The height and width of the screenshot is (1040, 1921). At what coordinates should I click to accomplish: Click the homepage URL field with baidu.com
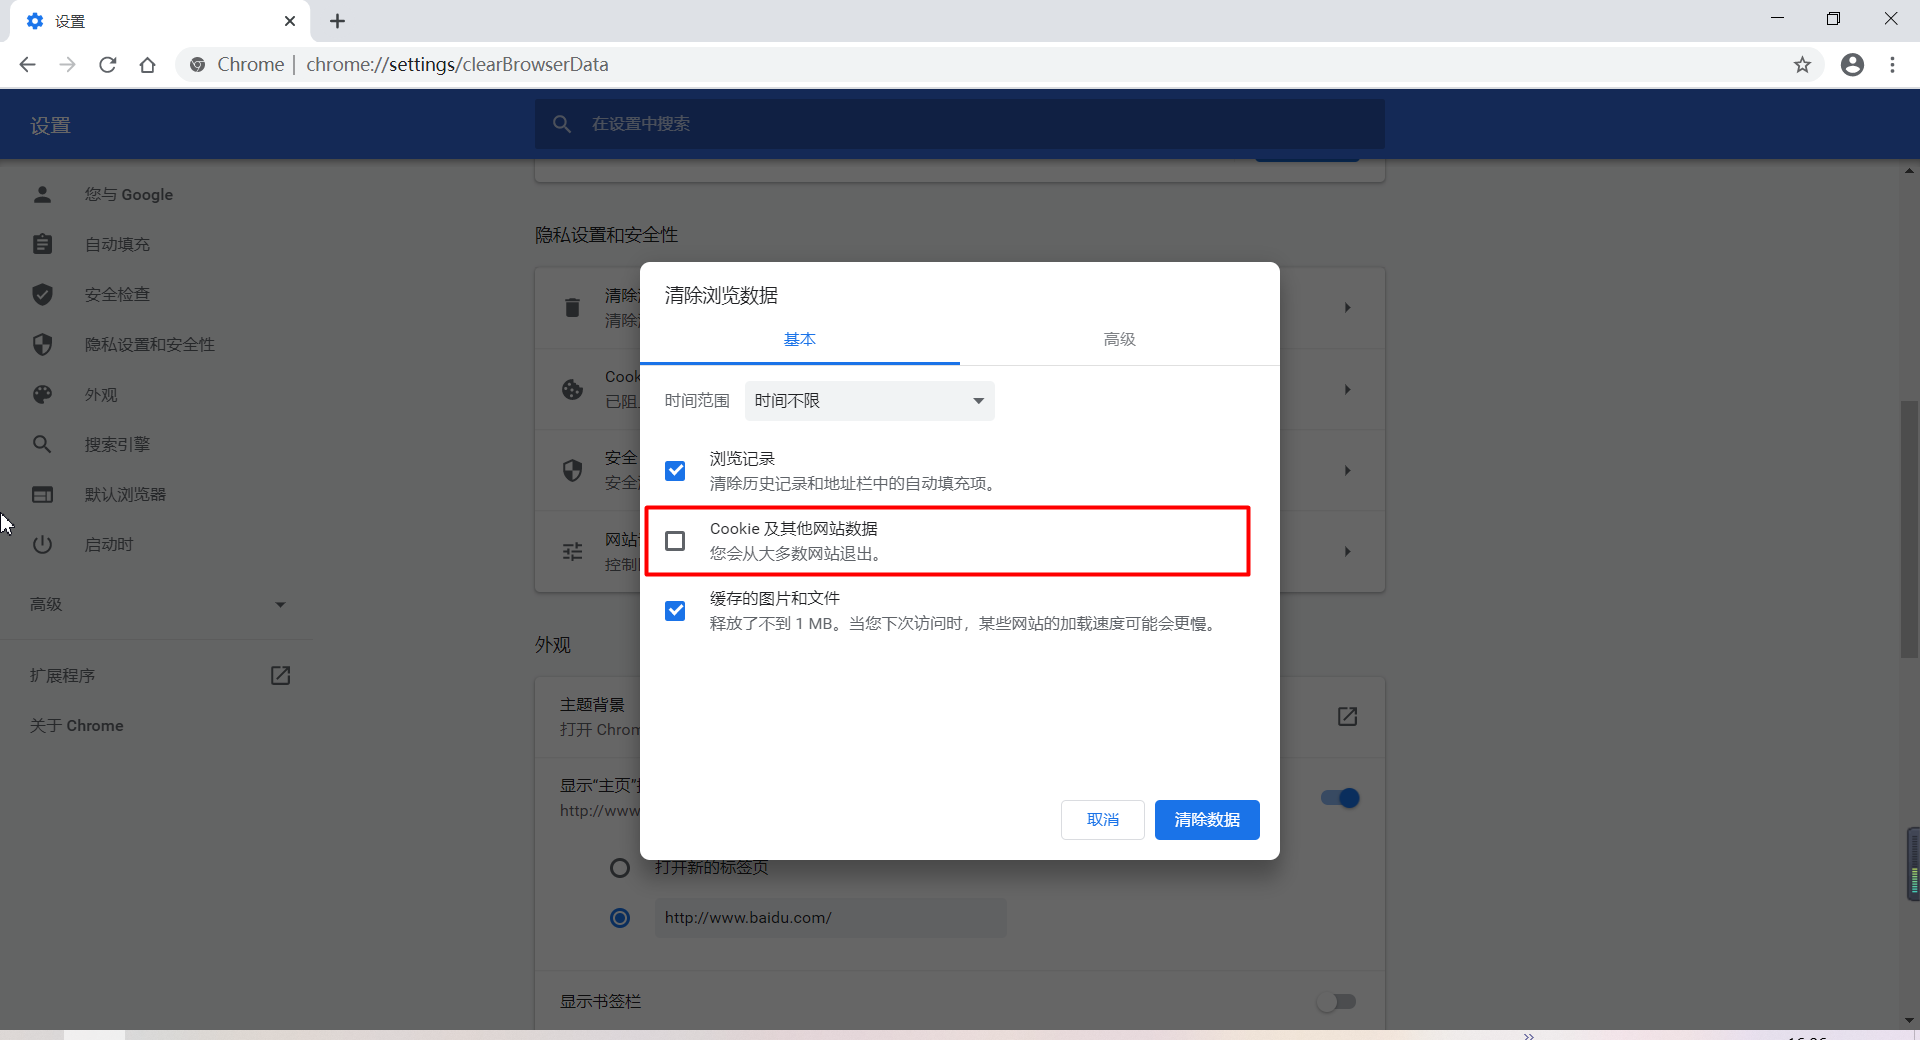[830, 918]
